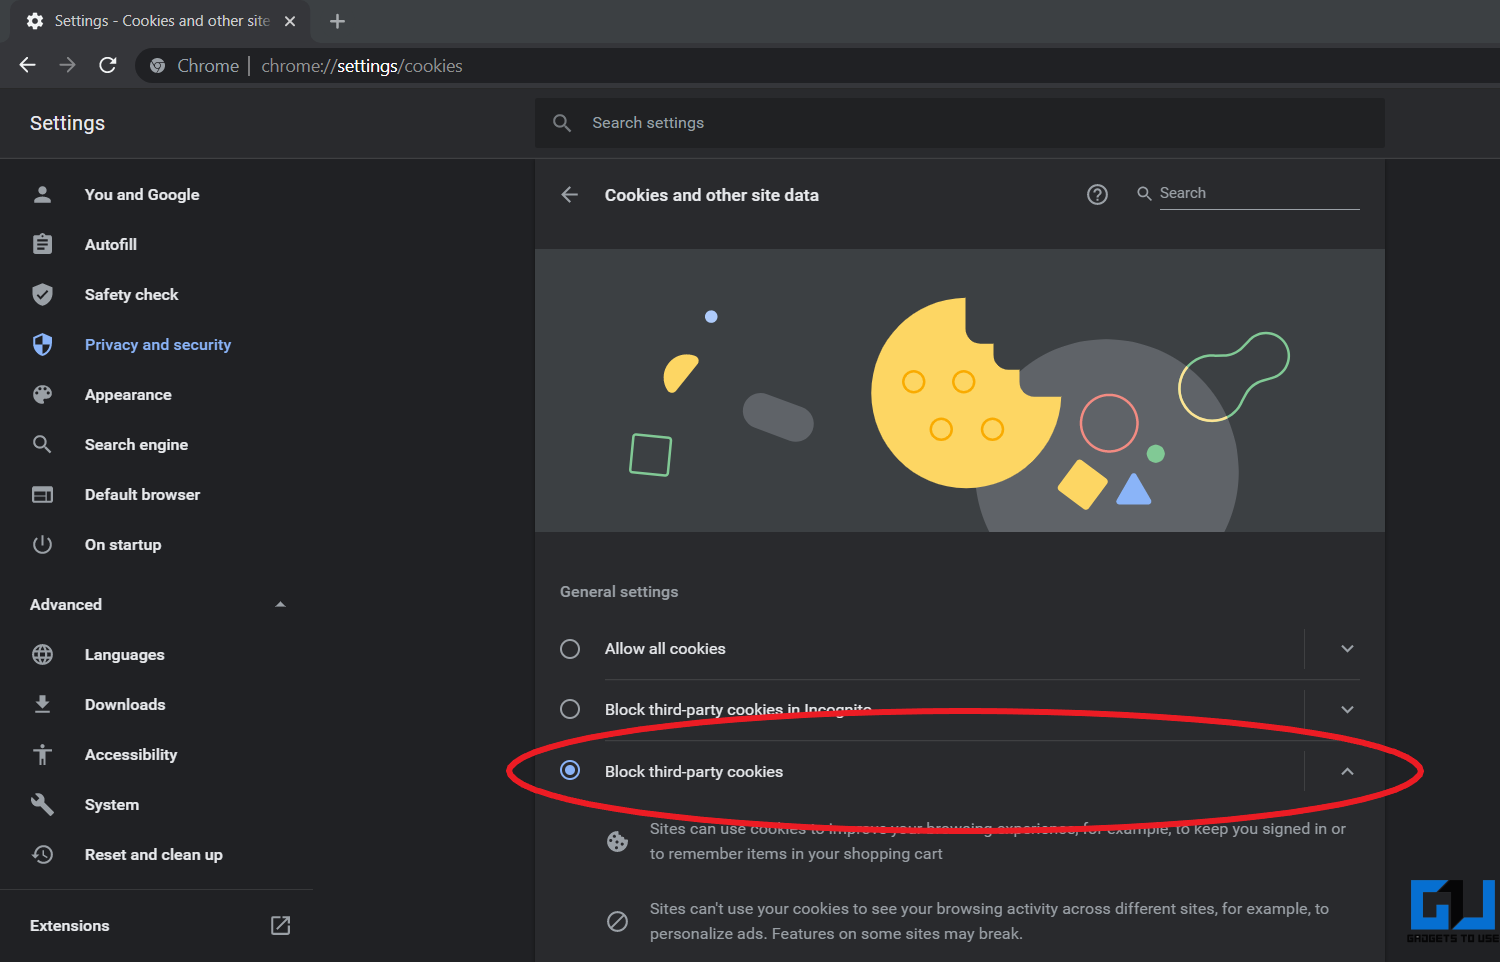Click the Search settings field

point(960,123)
